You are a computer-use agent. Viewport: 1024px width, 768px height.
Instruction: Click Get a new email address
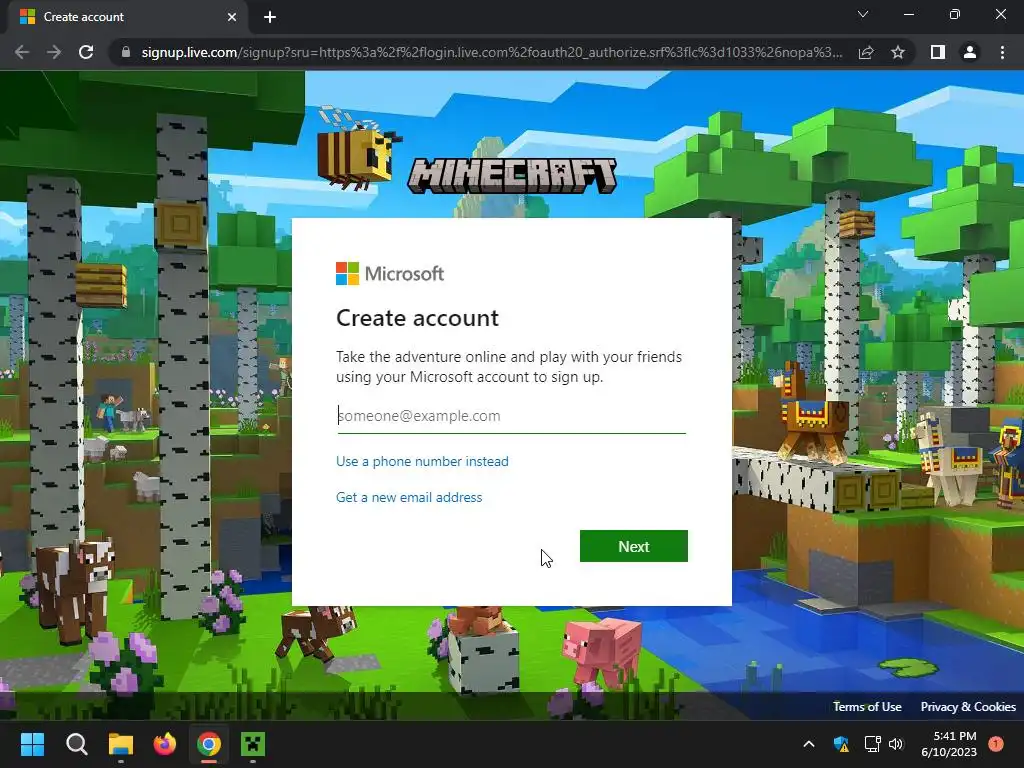(409, 497)
